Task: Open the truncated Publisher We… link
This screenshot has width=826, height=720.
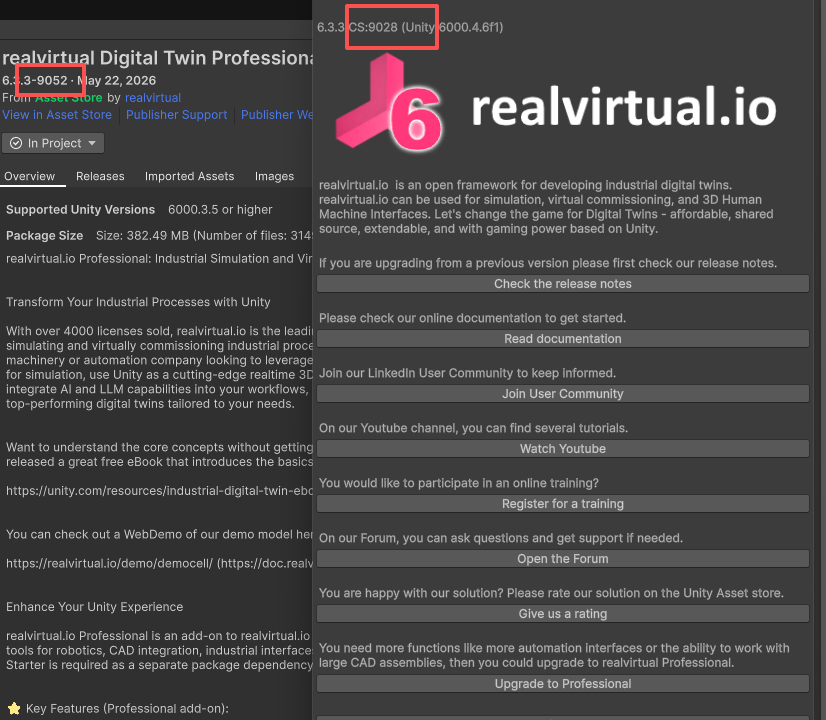Action: [277, 115]
